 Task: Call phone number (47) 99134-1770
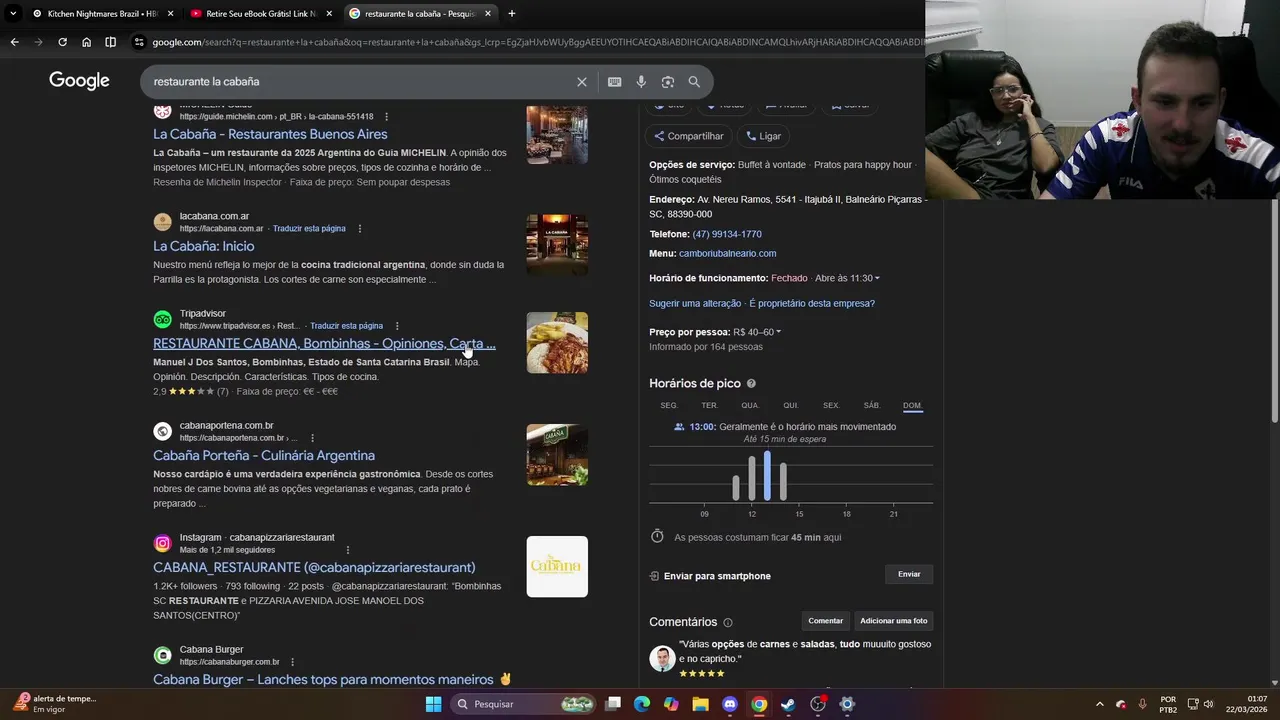727,234
